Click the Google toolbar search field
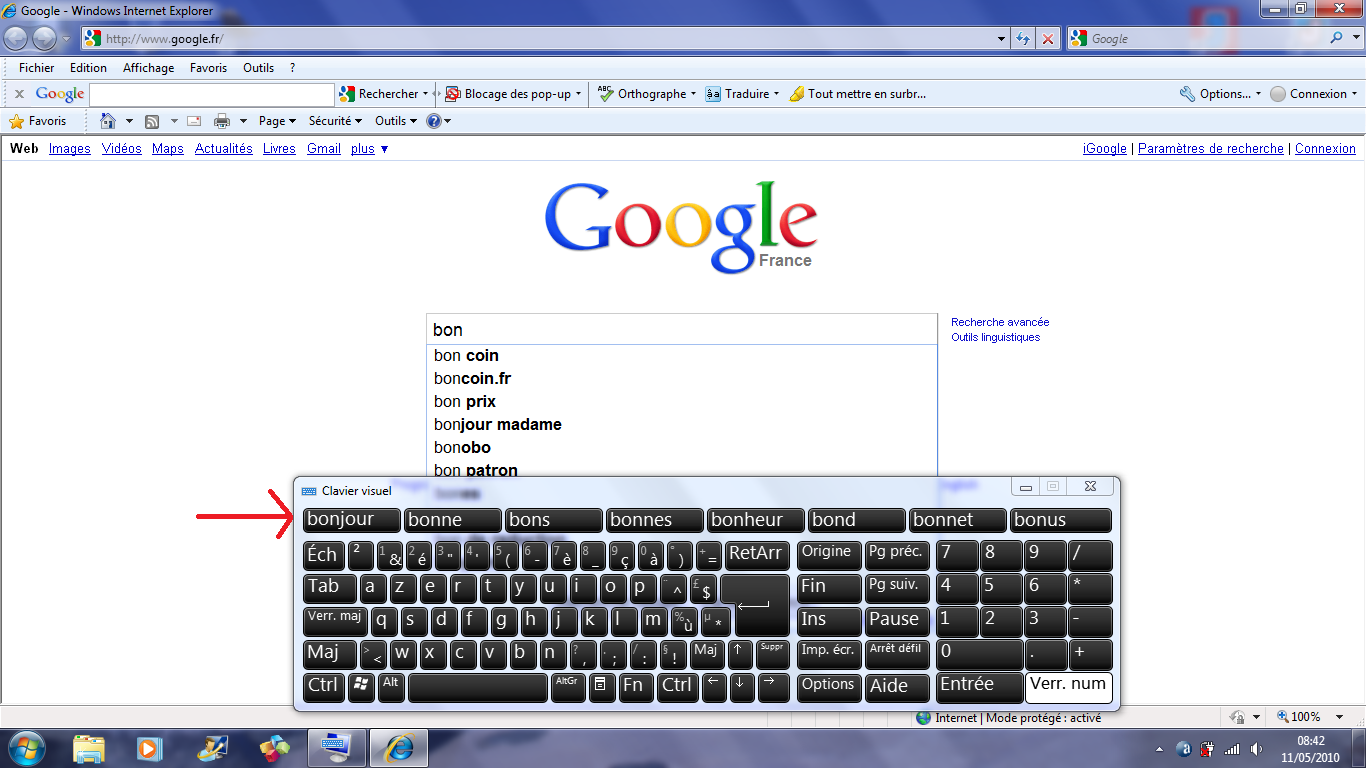This screenshot has height=768, width=1366. tap(211, 94)
